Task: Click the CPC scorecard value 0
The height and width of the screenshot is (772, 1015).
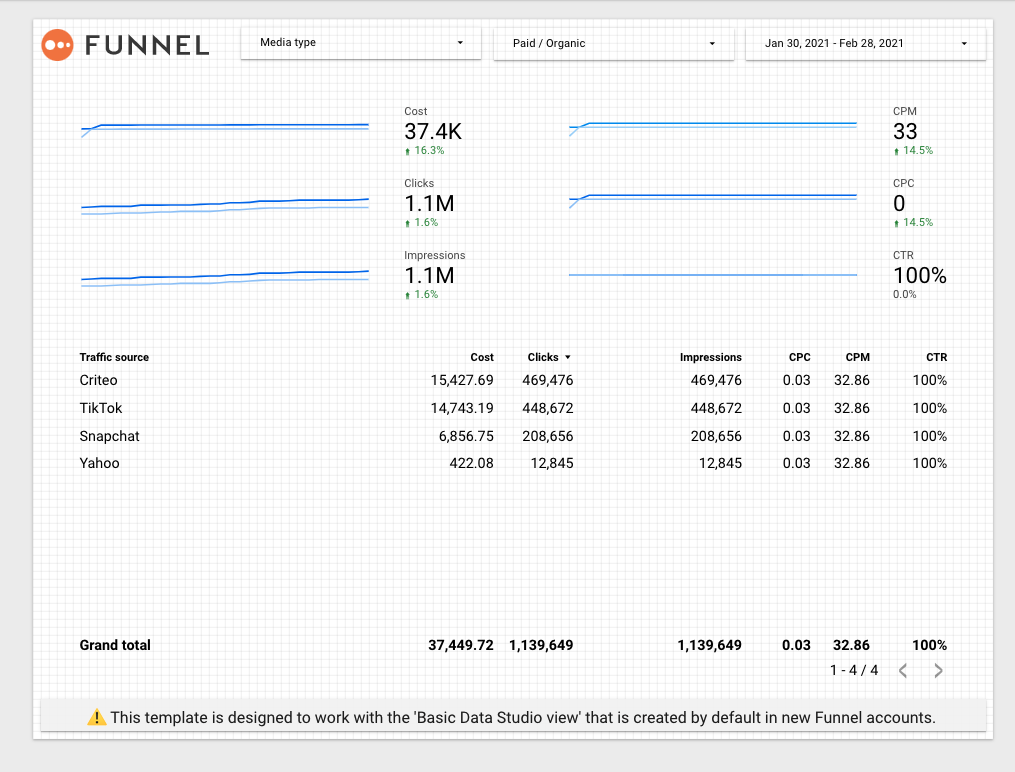Action: 899,204
